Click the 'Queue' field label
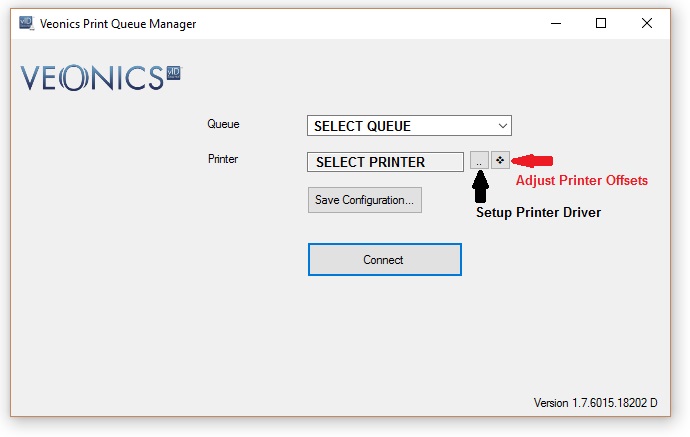 click(x=223, y=124)
